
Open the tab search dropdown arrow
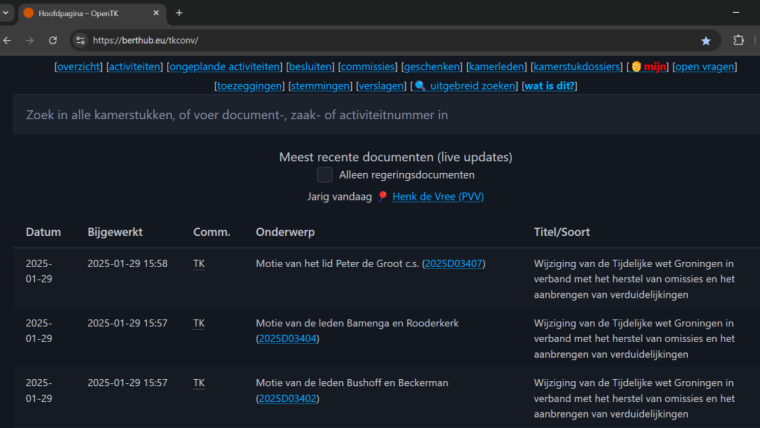coord(6,13)
